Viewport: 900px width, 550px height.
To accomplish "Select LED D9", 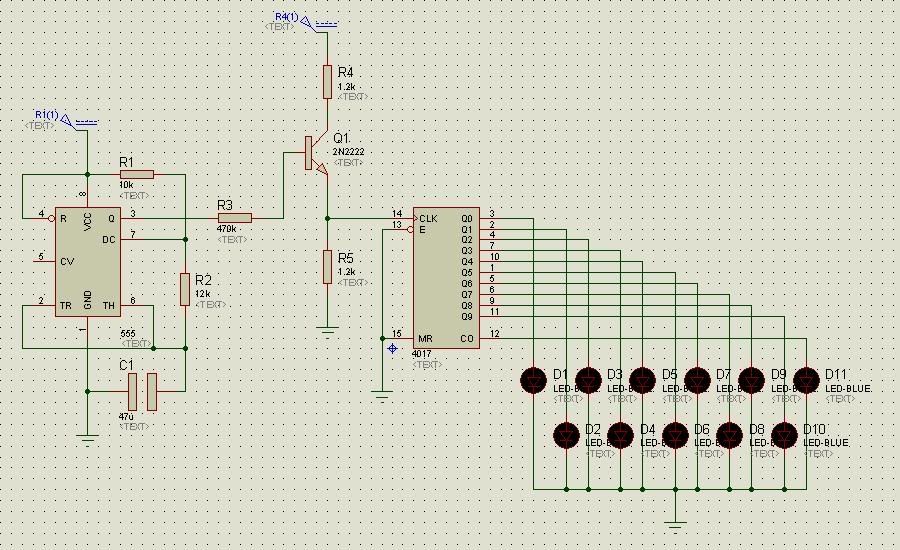I will [x=752, y=380].
